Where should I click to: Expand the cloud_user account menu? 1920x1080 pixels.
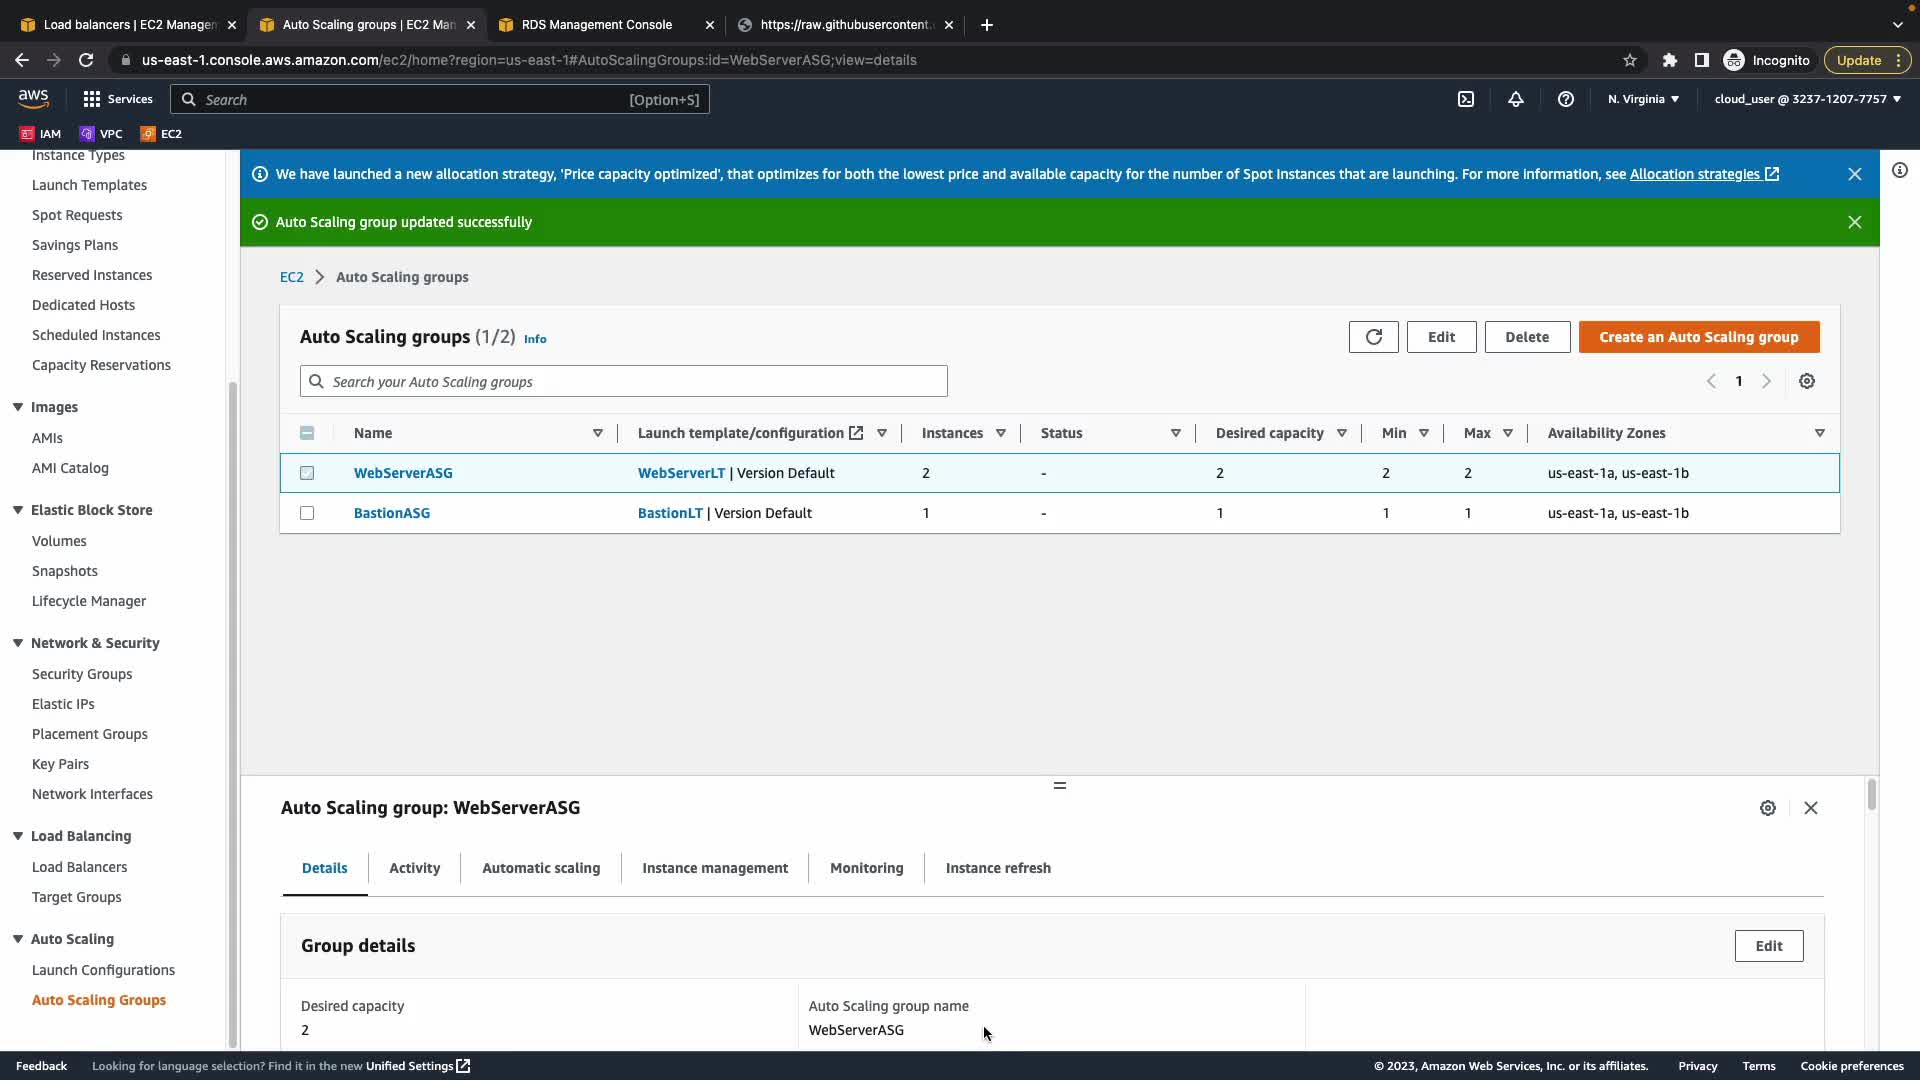click(1807, 99)
